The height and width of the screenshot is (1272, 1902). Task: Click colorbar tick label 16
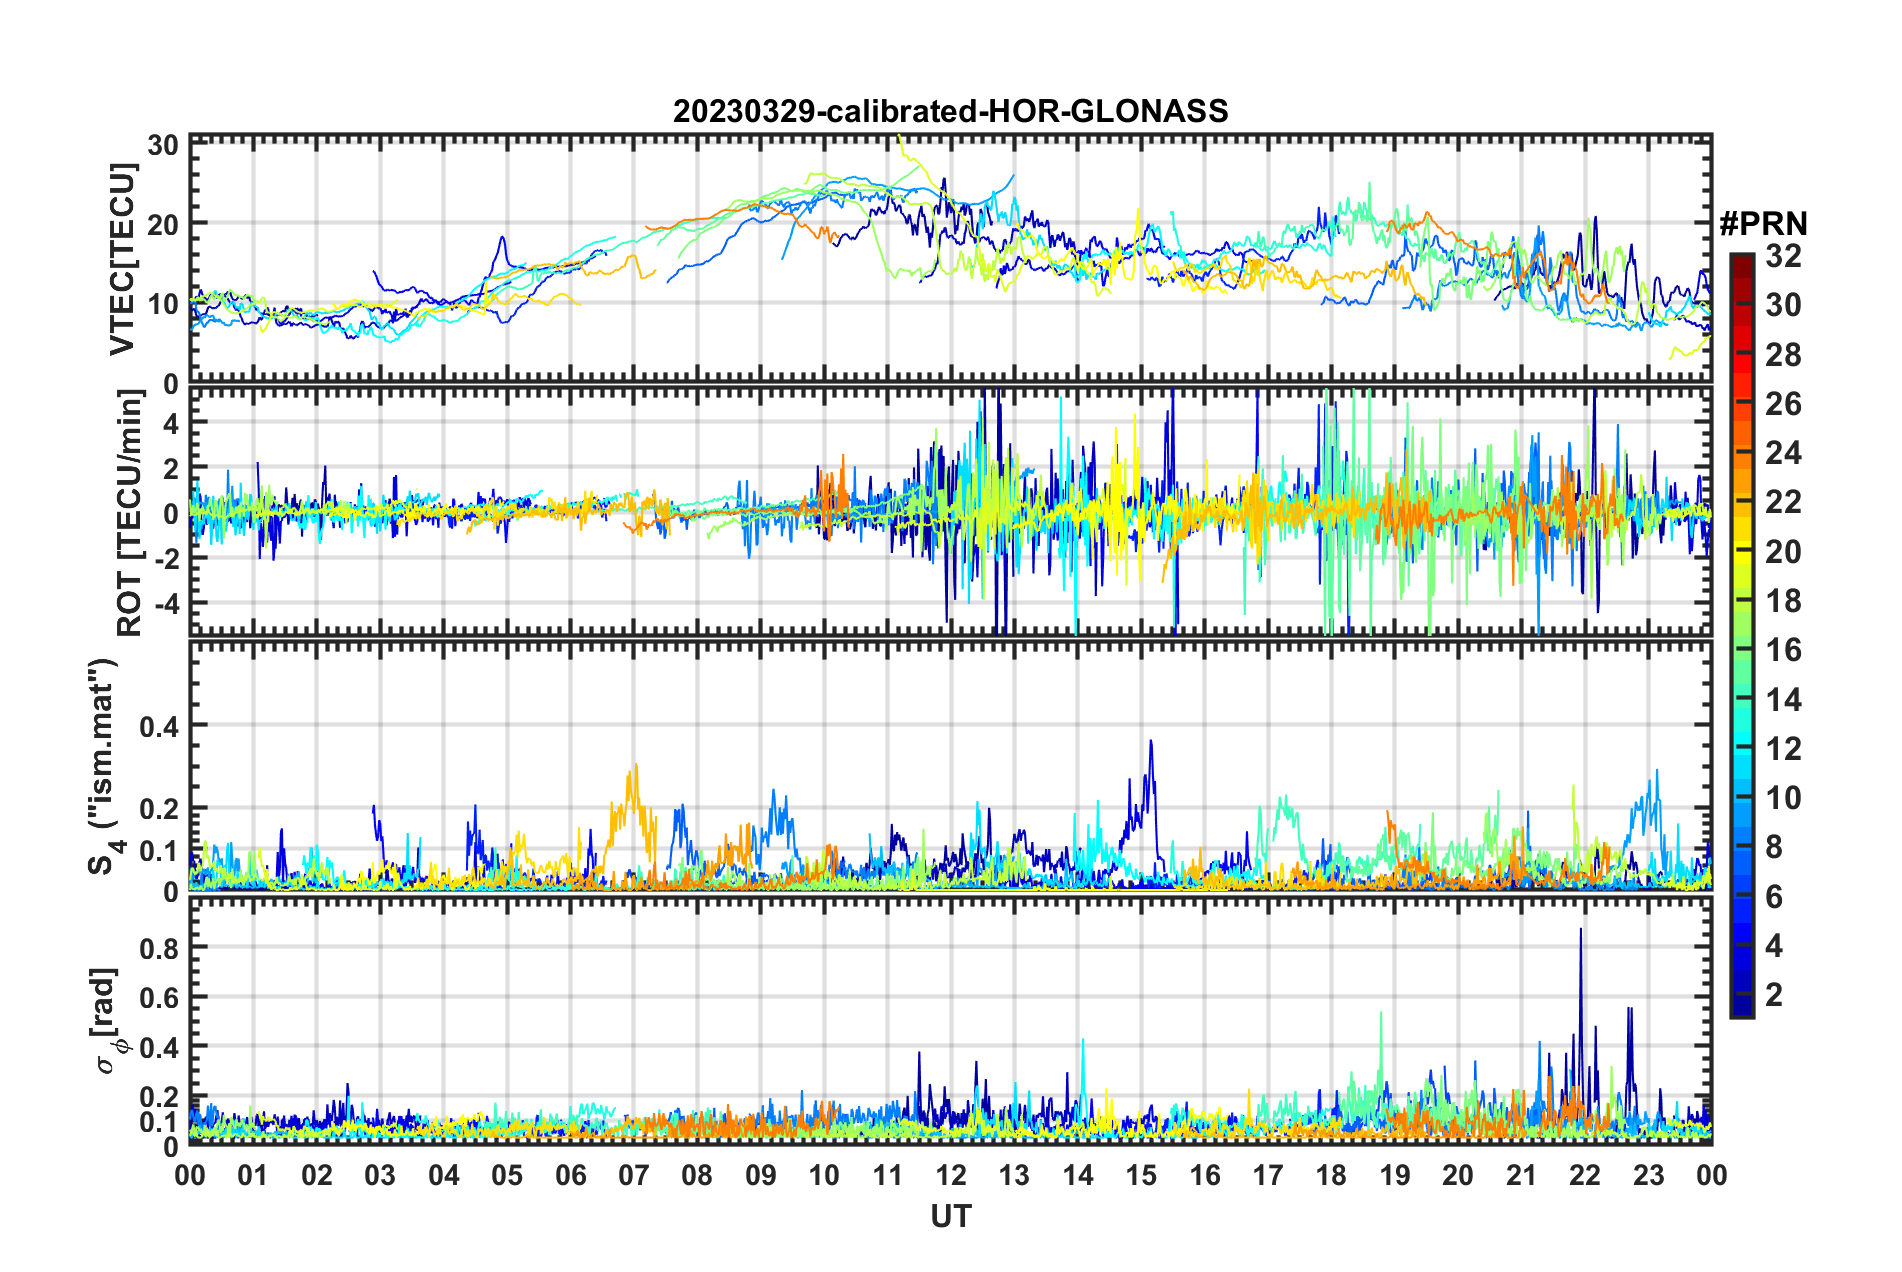(x=1782, y=651)
